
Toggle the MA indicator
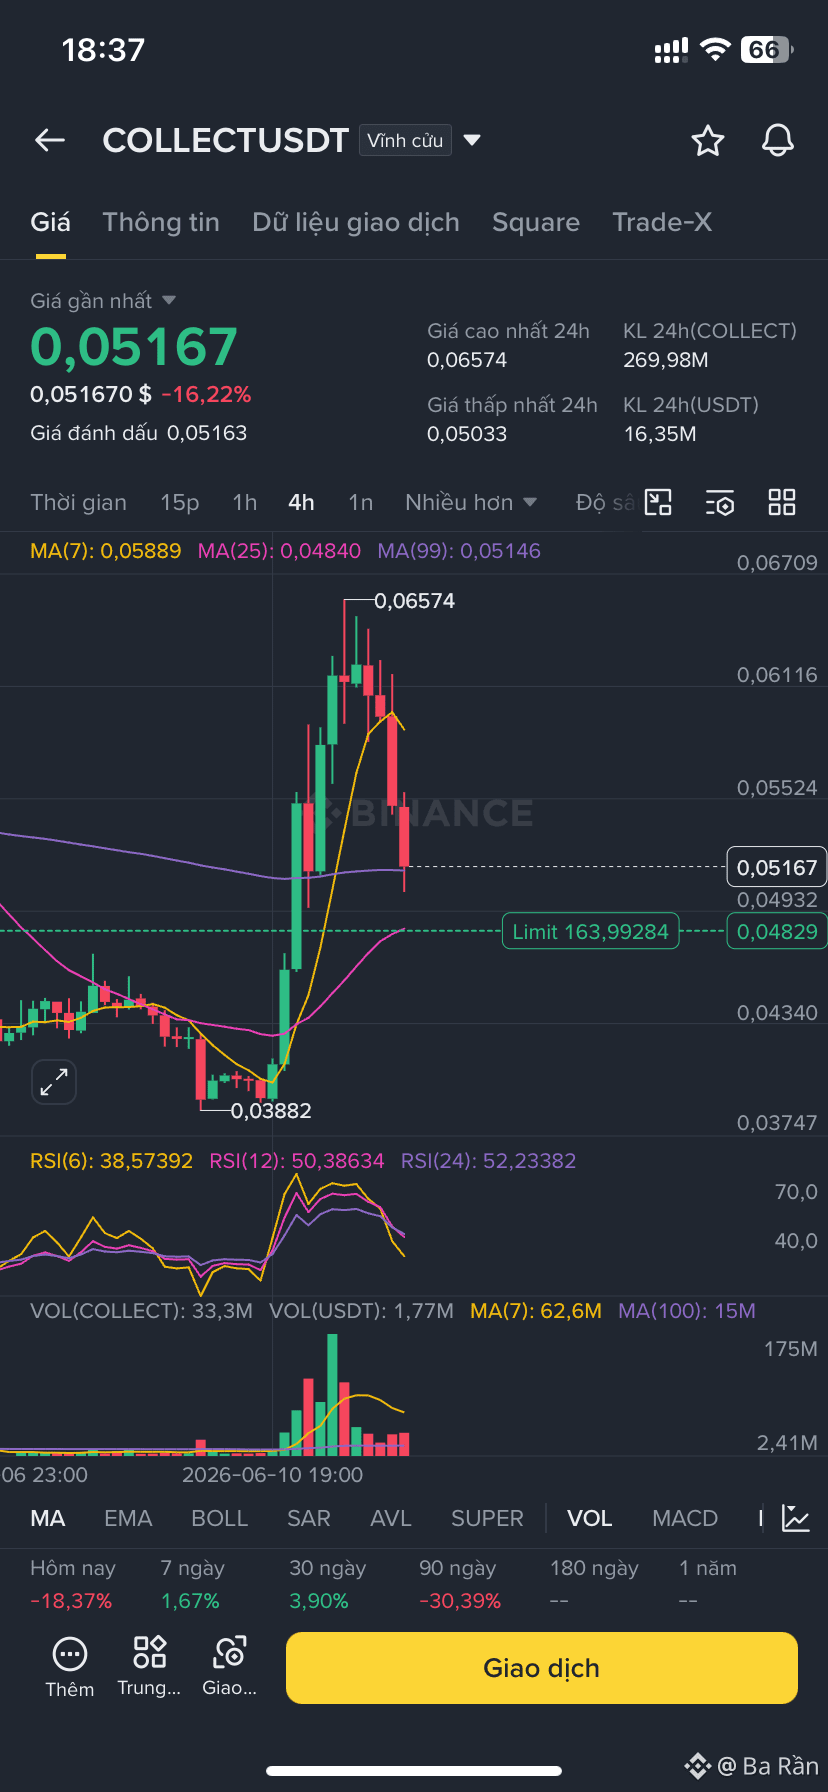click(x=48, y=1518)
